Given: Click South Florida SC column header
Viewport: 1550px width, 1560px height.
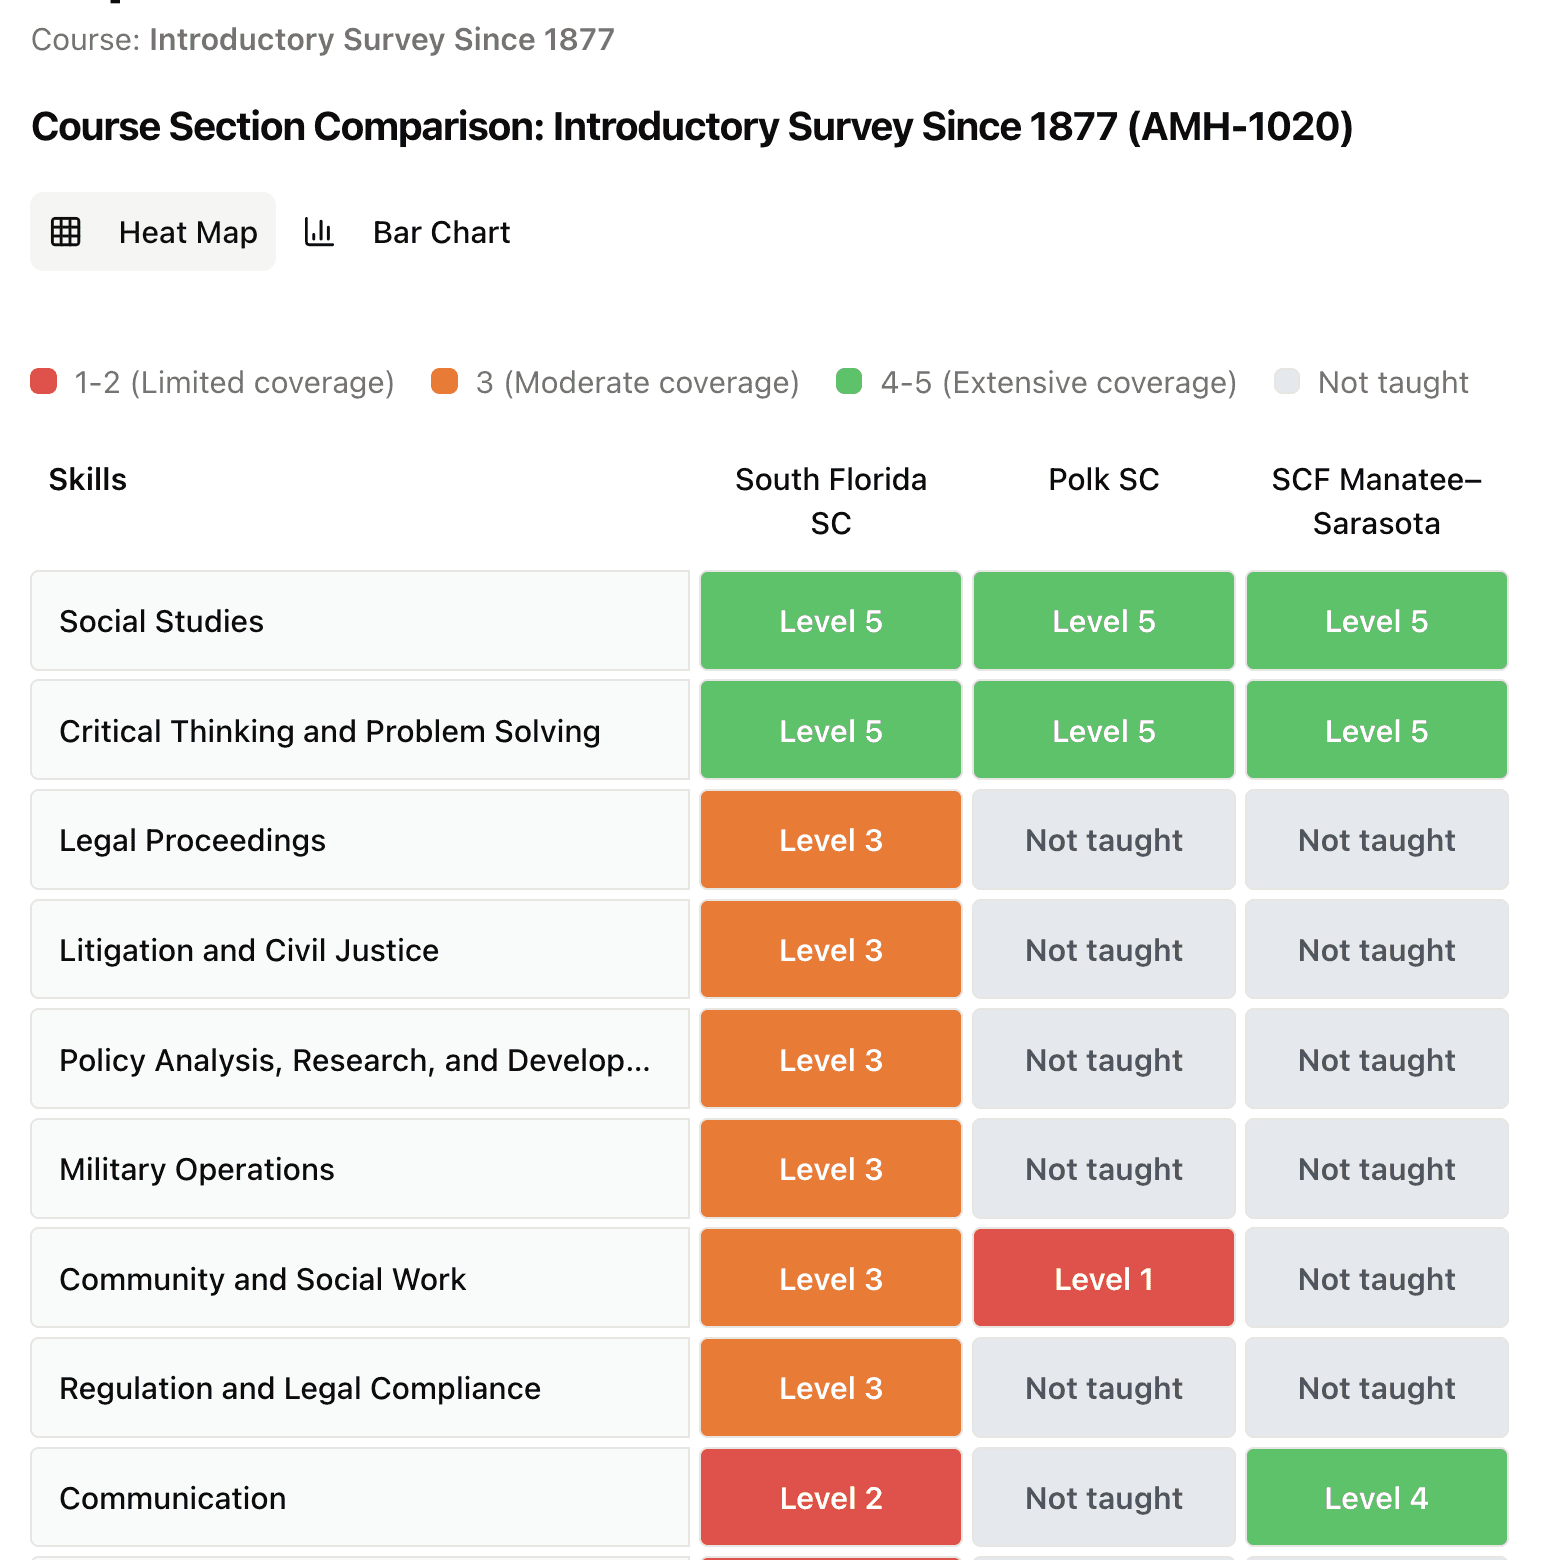Looking at the screenshot, I should [x=831, y=501].
